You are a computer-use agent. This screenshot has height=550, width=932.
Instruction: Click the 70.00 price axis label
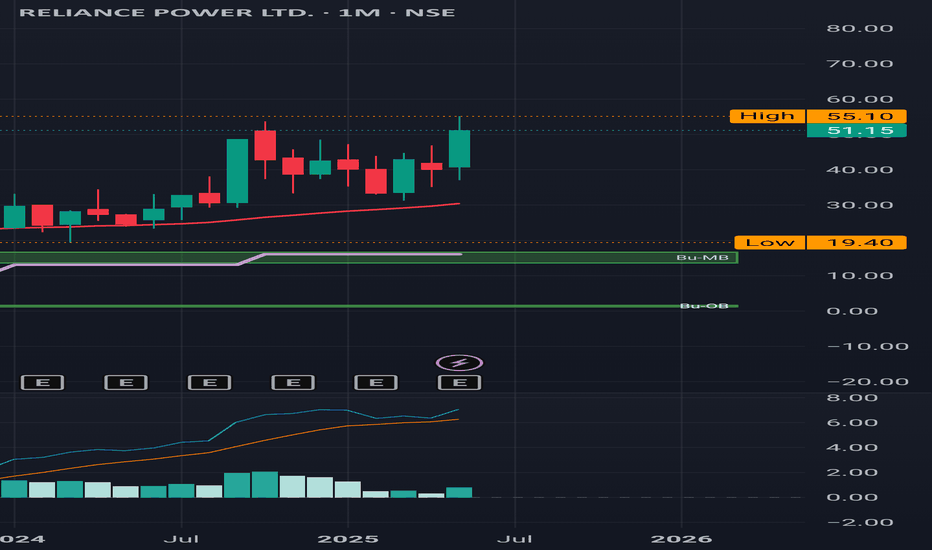(x=859, y=64)
